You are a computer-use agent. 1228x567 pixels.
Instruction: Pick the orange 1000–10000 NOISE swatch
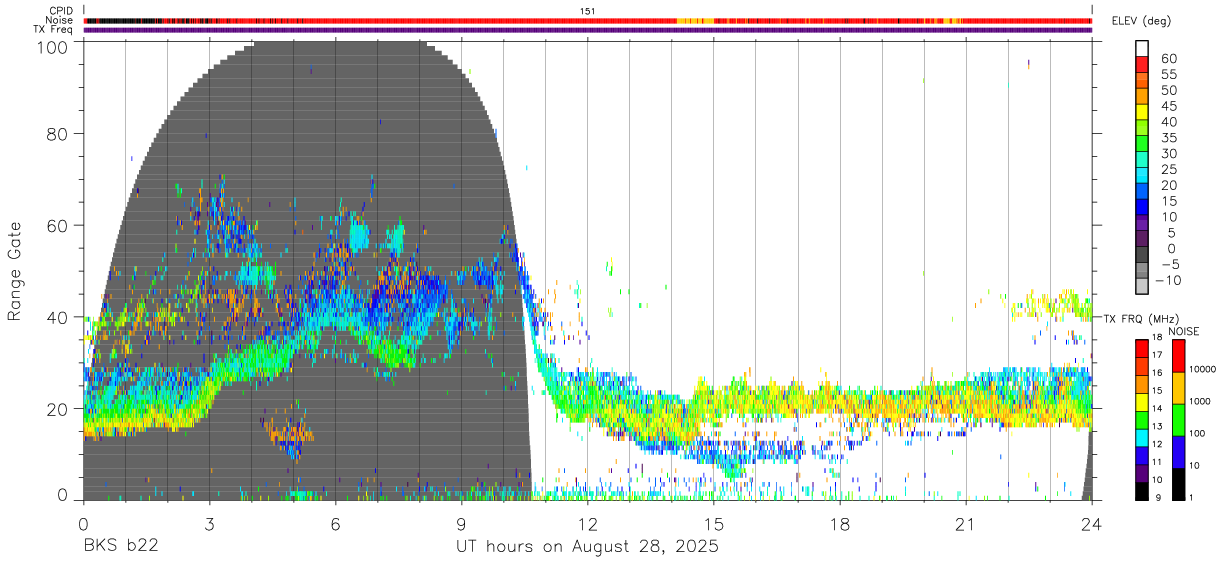coord(1178,388)
